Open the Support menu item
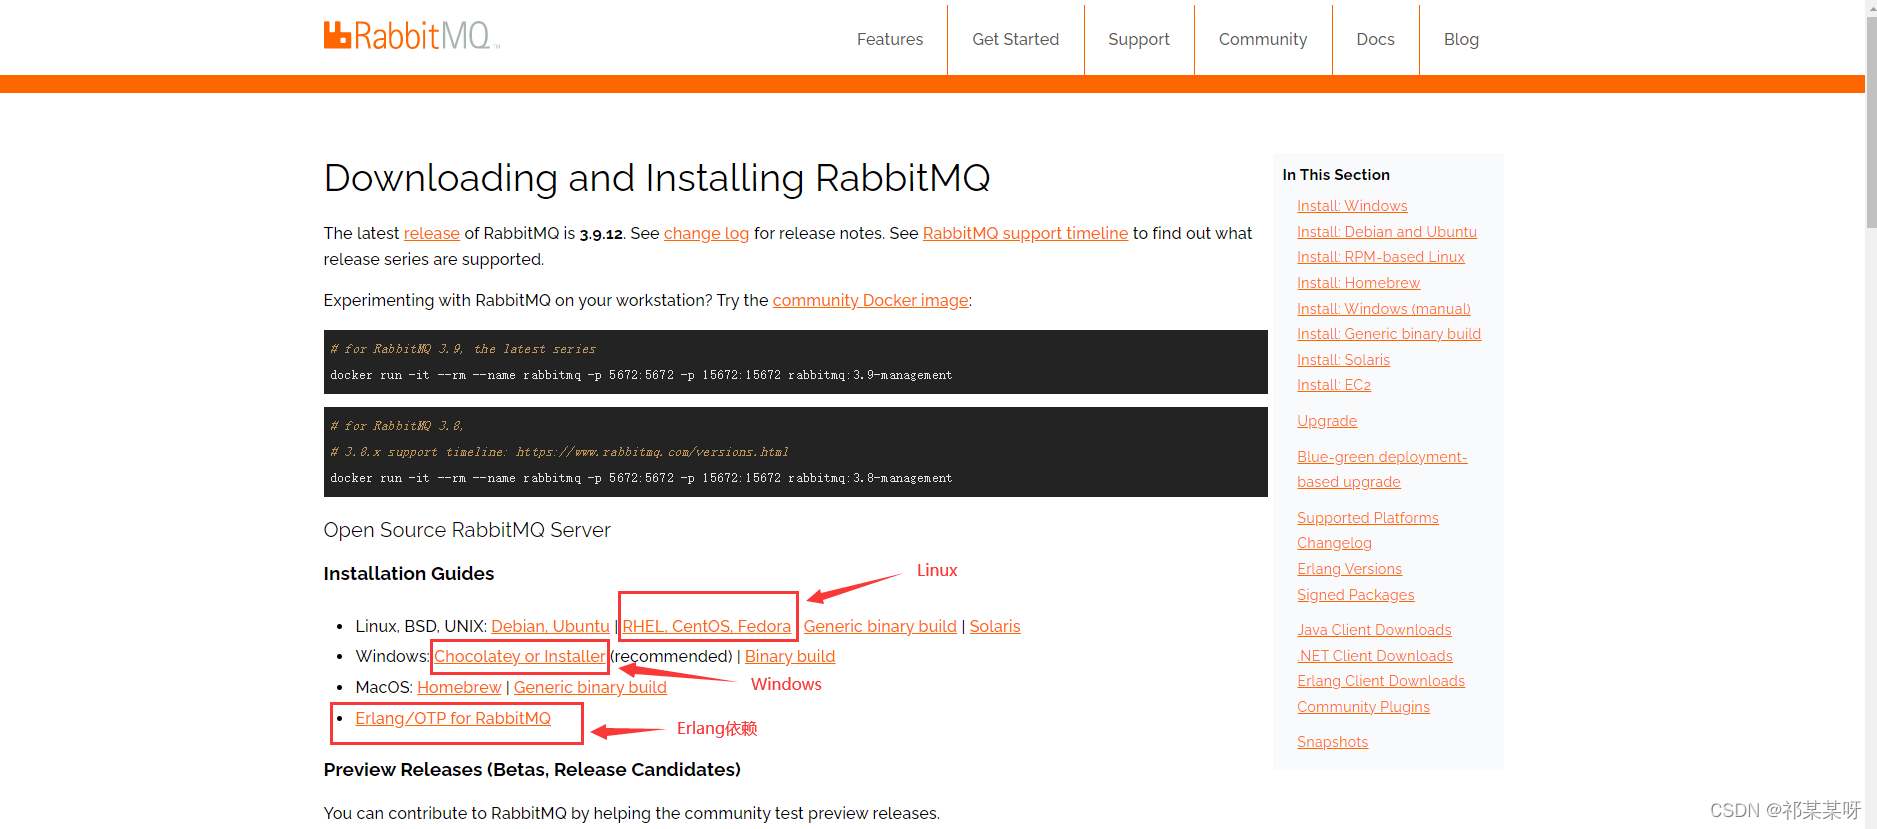The height and width of the screenshot is (829, 1877). (x=1138, y=39)
